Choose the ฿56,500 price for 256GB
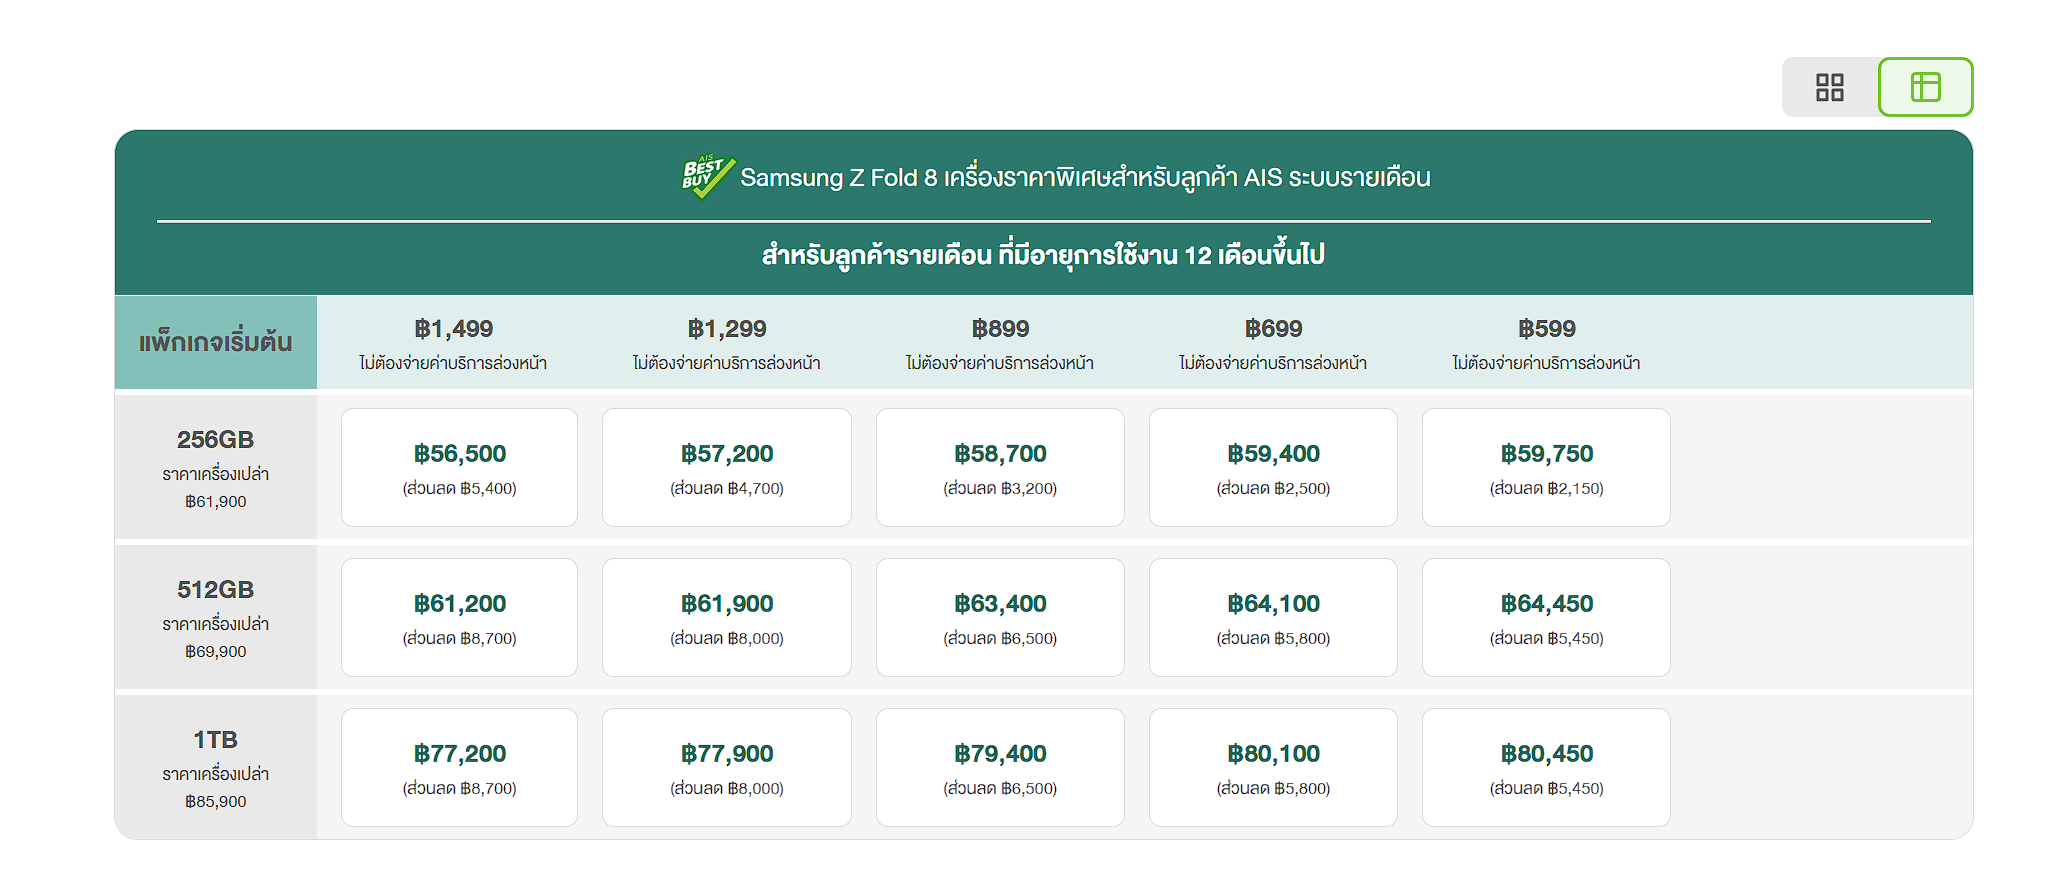Viewport: 2053px width, 886px height. pos(459,467)
